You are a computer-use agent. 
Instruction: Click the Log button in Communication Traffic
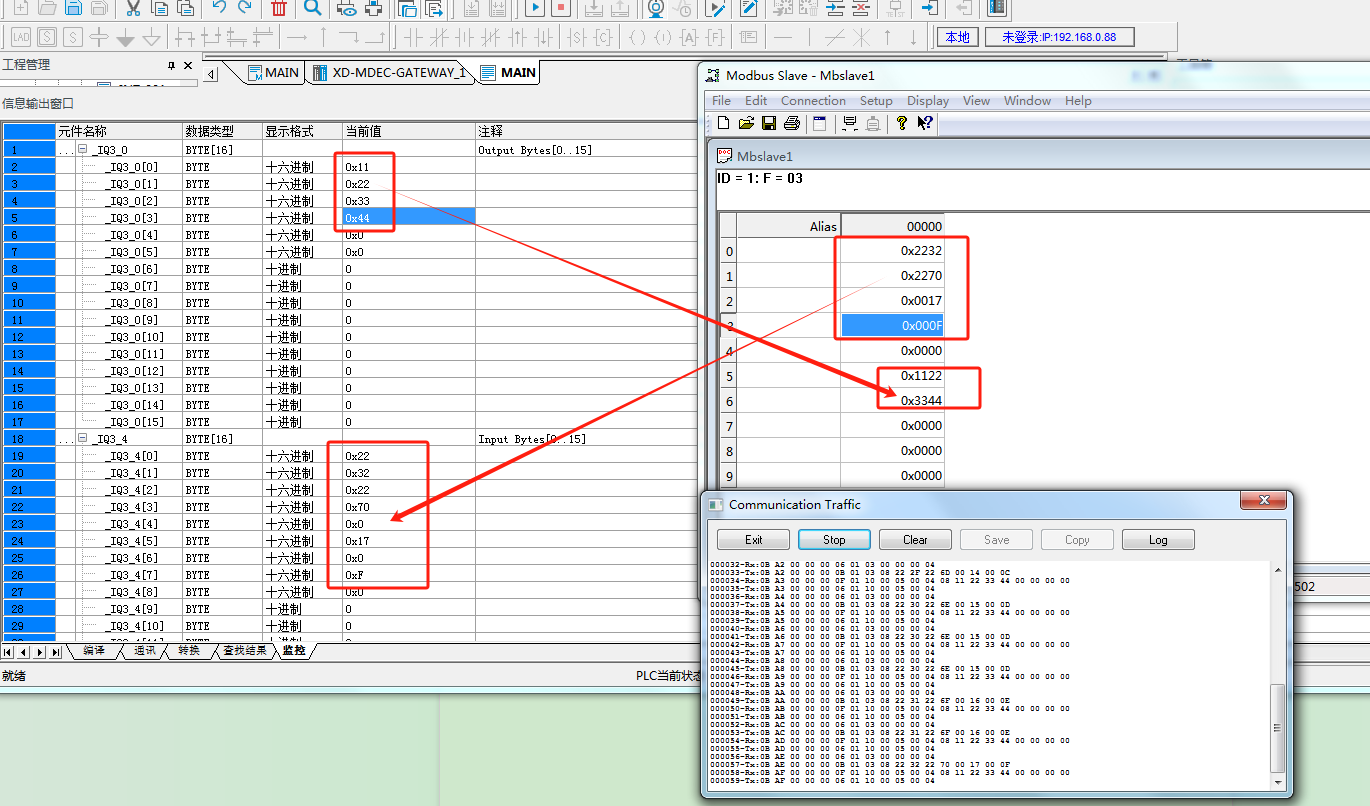coord(1158,540)
